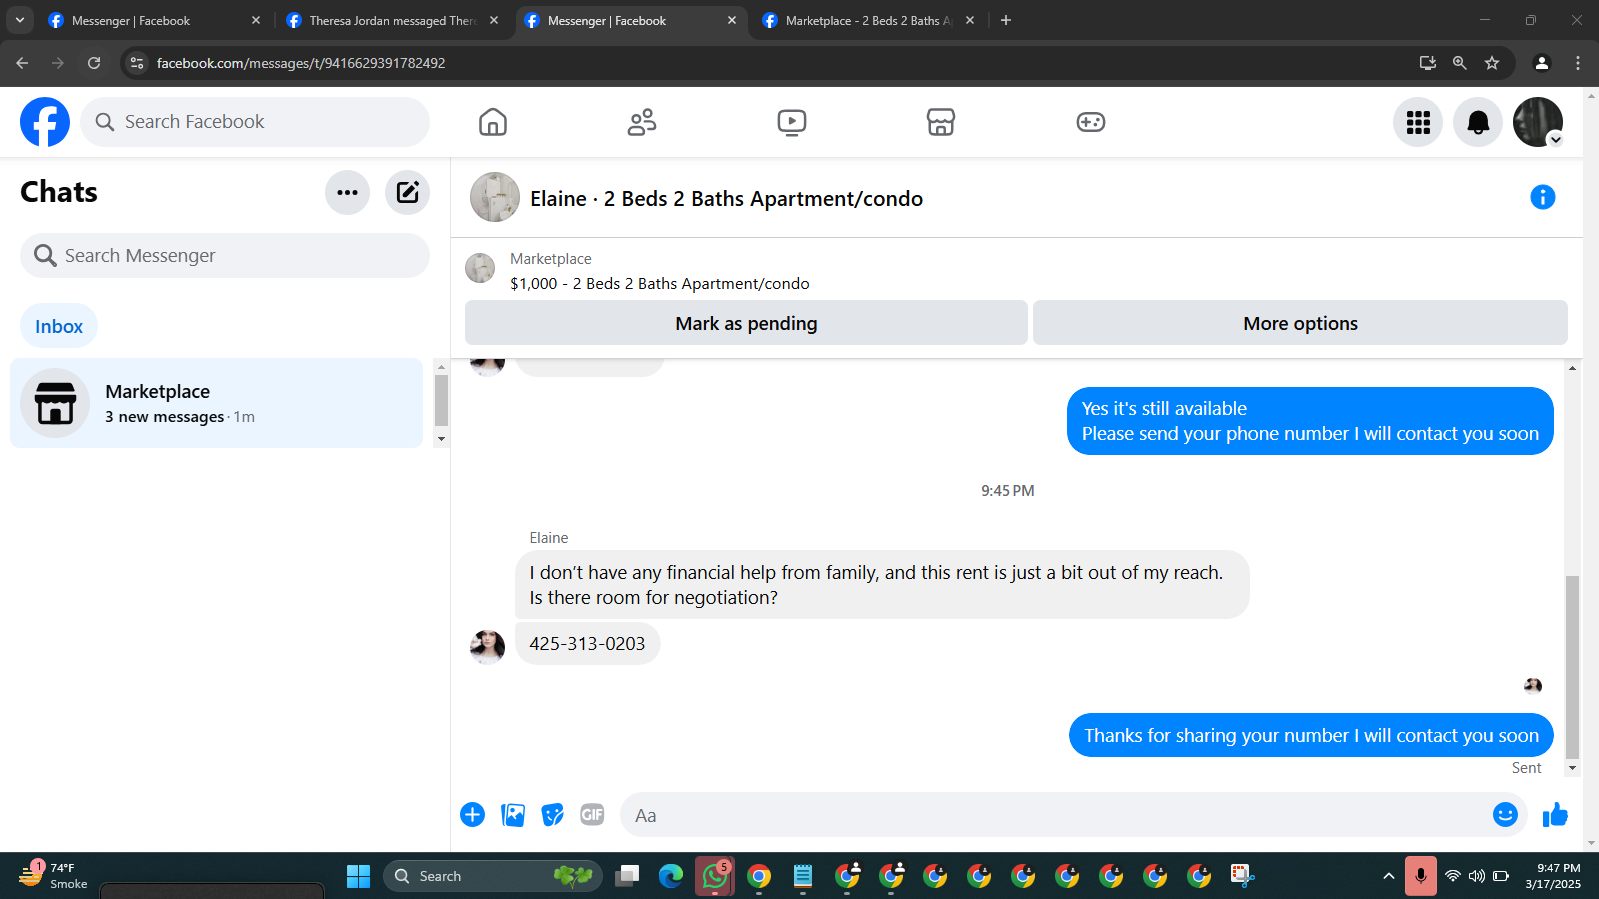Open the tab search dropdown arrow

coord(20,20)
